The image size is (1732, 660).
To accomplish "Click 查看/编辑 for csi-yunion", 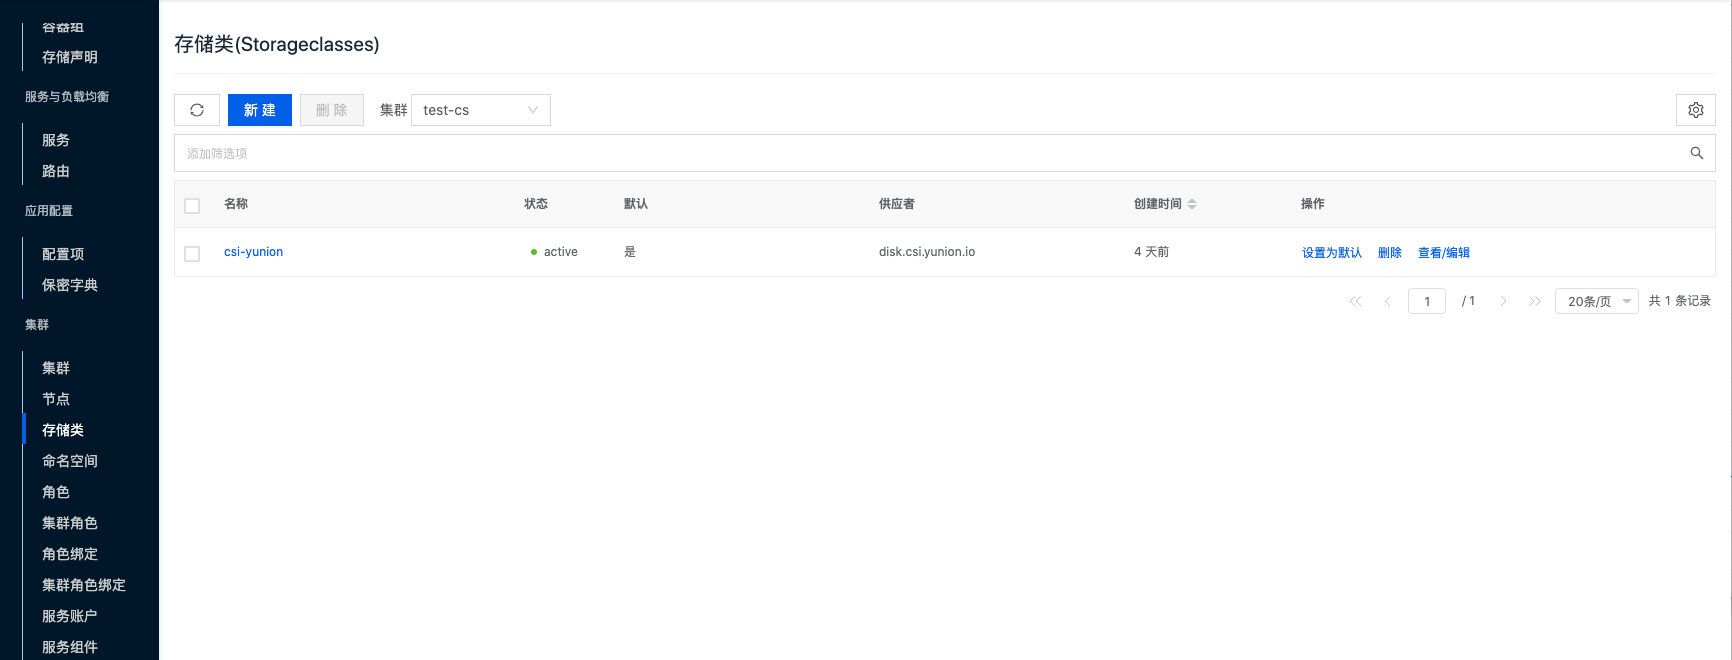I will tap(1443, 253).
